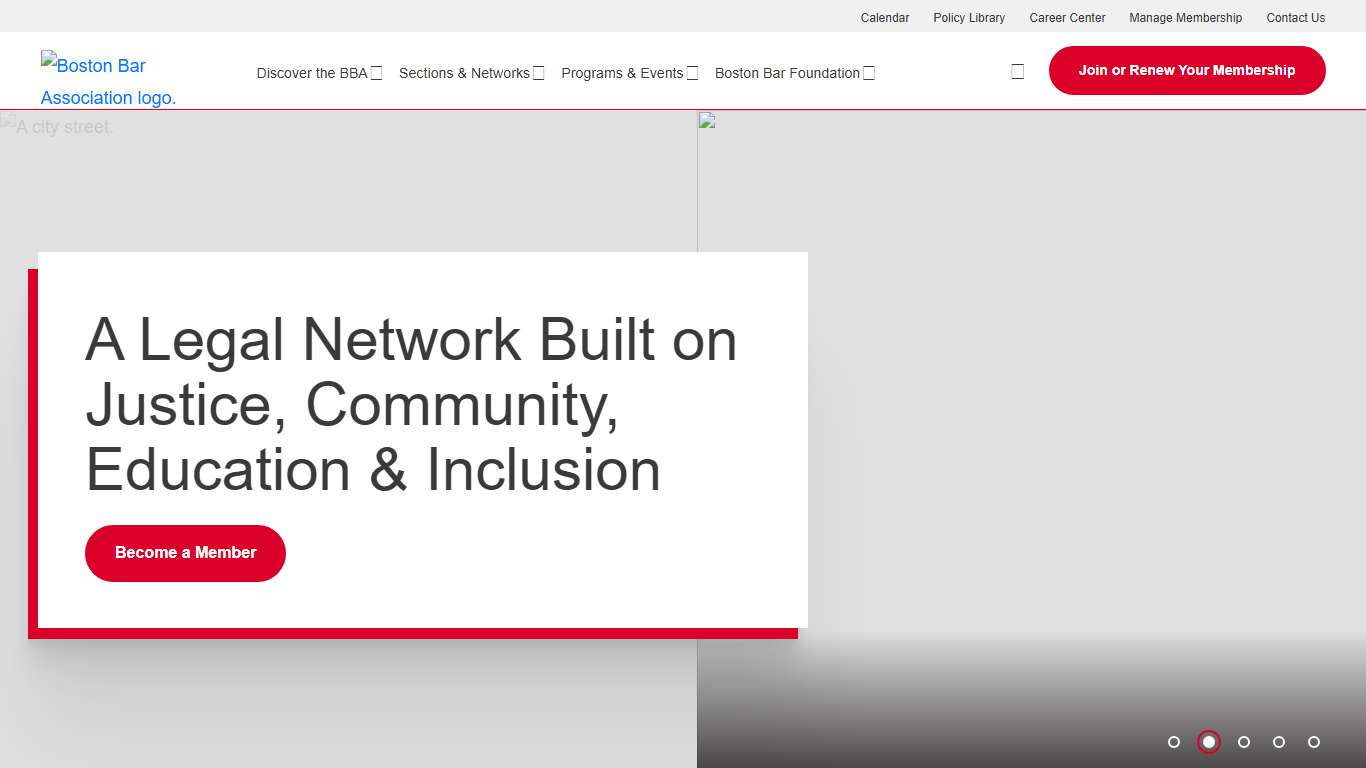This screenshot has width=1366, height=768.
Task: Open the Programs & Events menu
Action: point(622,73)
